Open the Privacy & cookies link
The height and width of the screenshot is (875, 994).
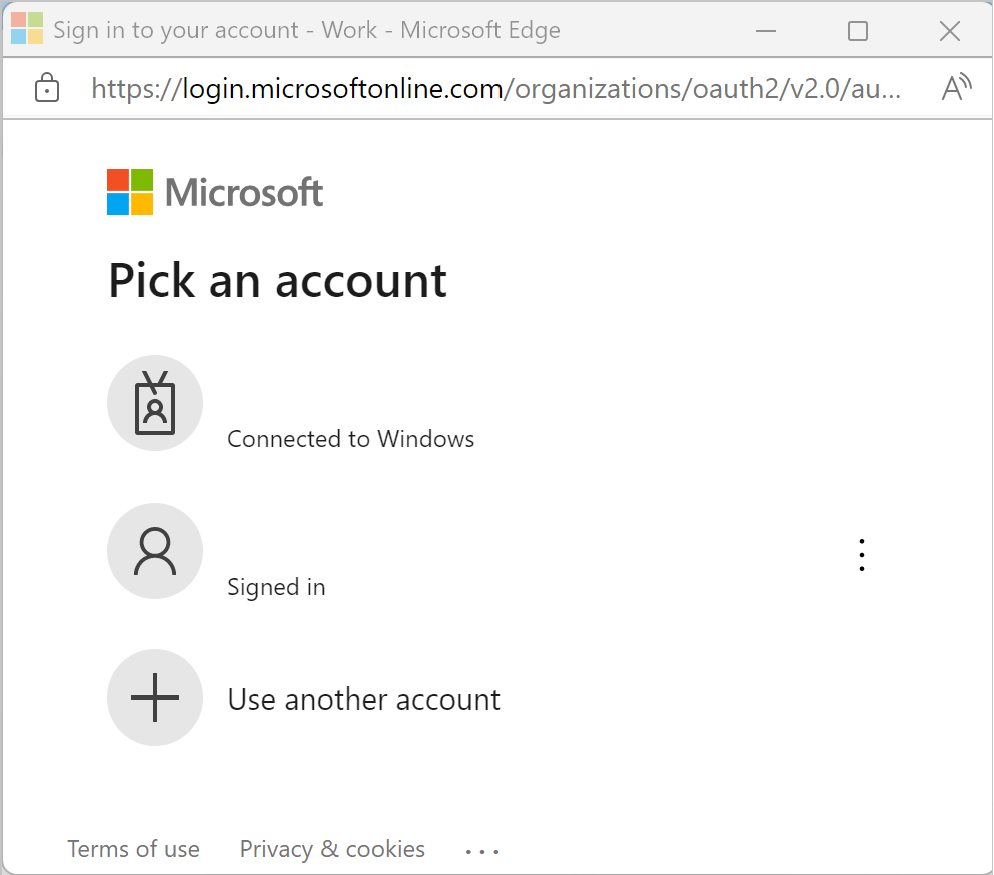331,848
